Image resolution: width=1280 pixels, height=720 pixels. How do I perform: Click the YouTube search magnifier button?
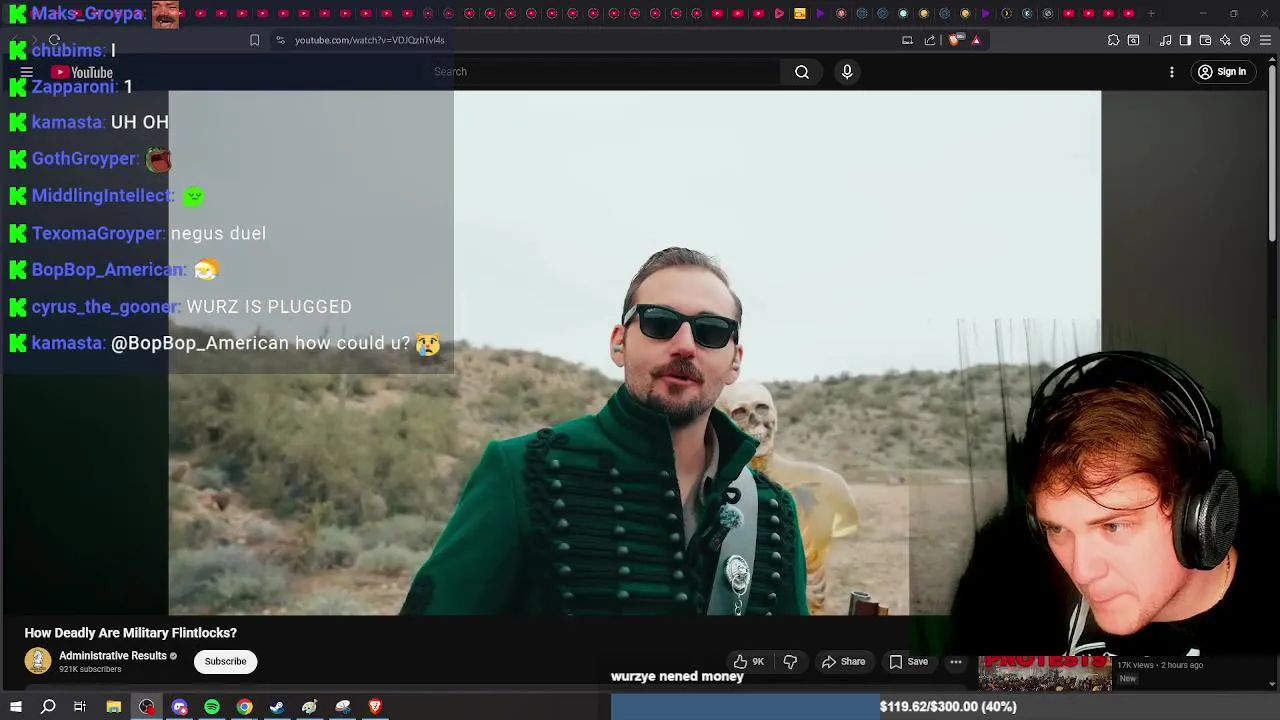(802, 72)
